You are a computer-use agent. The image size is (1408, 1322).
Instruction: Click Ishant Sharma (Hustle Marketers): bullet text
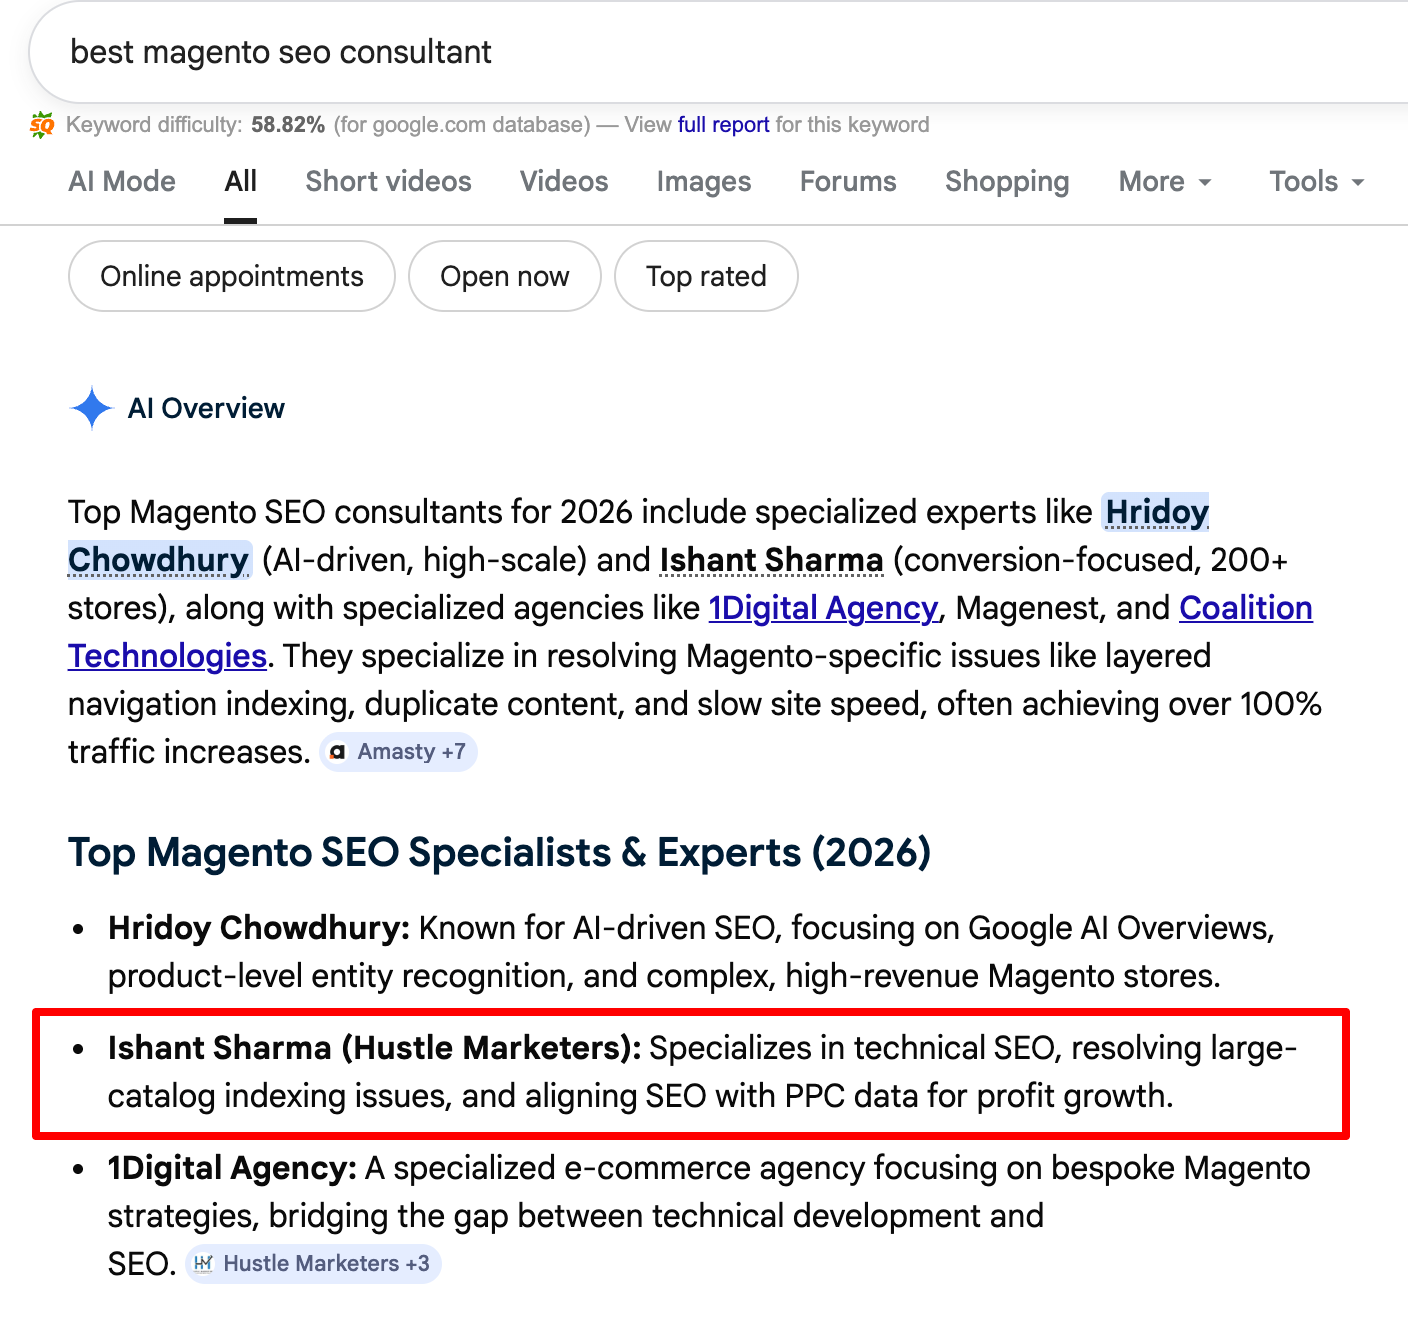tap(375, 1048)
